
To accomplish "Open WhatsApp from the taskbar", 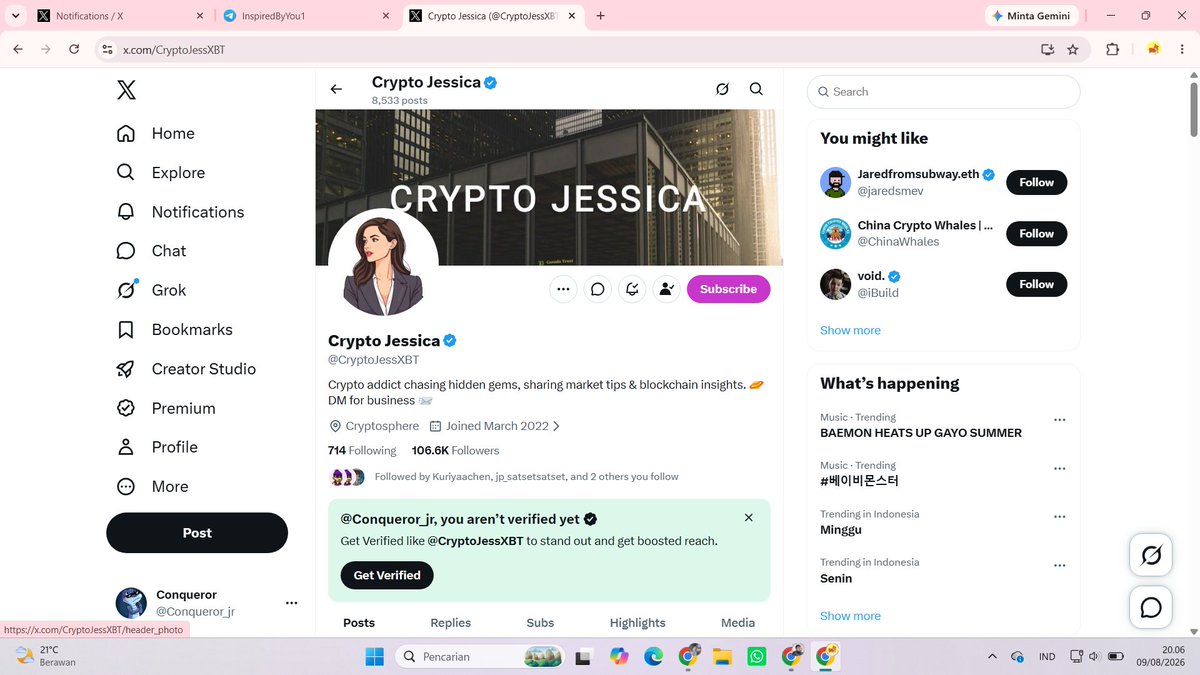I will pyautogui.click(x=757, y=657).
